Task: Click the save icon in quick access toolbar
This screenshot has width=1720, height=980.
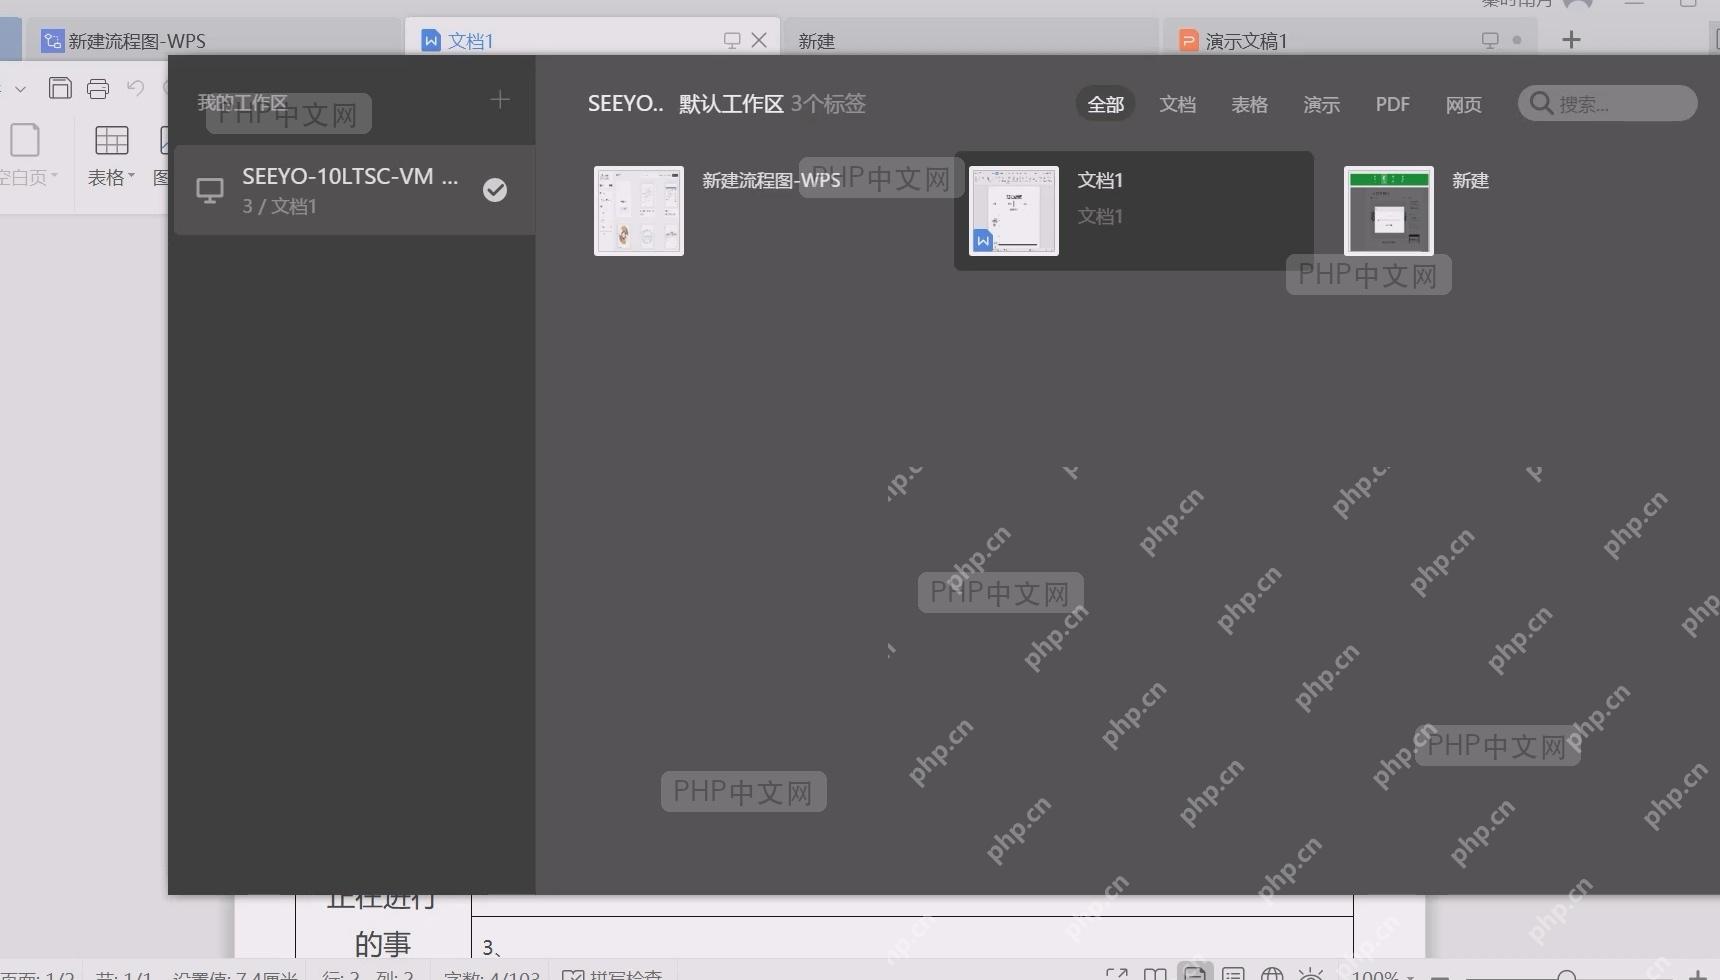Action: click(60, 88)
